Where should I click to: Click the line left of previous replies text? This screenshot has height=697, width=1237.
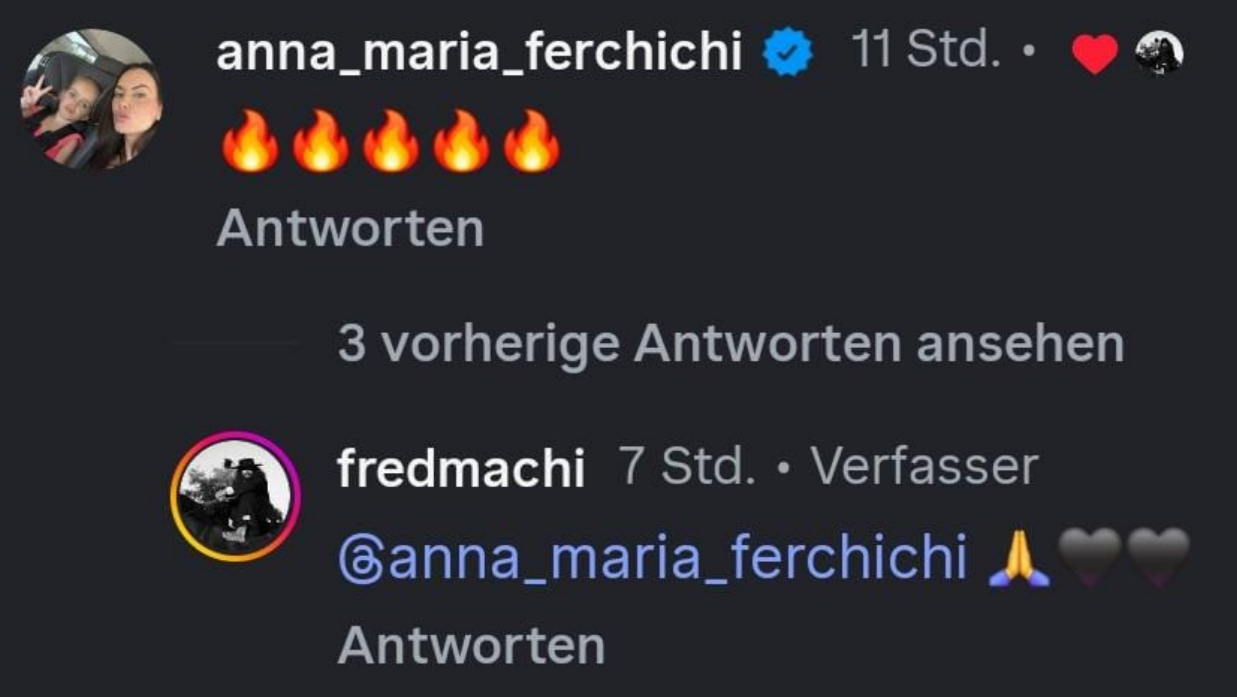point(236,345)
